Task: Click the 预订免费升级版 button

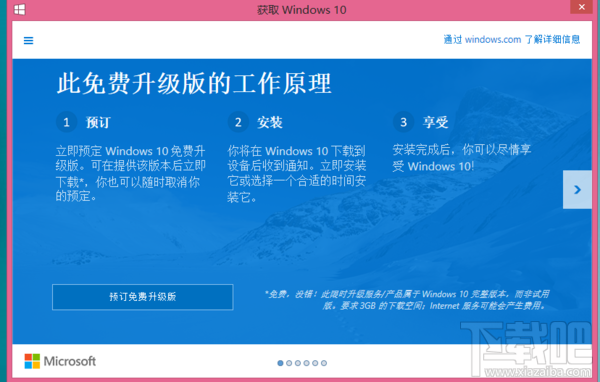Action: pos(143,297)
